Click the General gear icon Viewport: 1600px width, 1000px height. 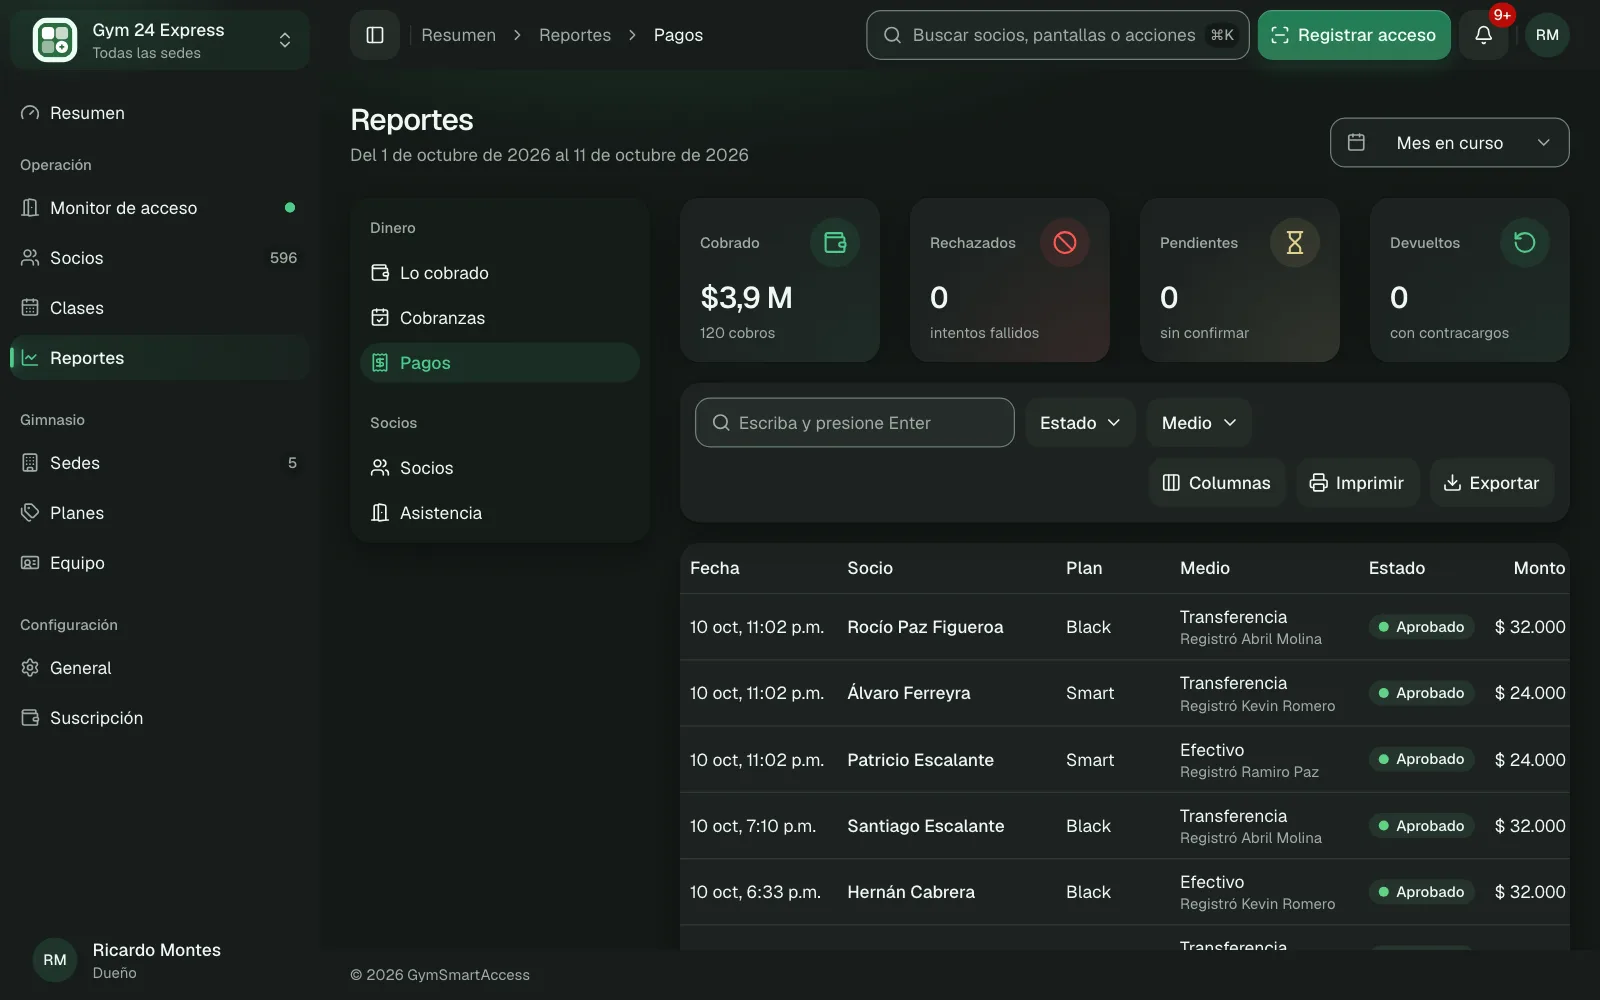pos(30,668)
